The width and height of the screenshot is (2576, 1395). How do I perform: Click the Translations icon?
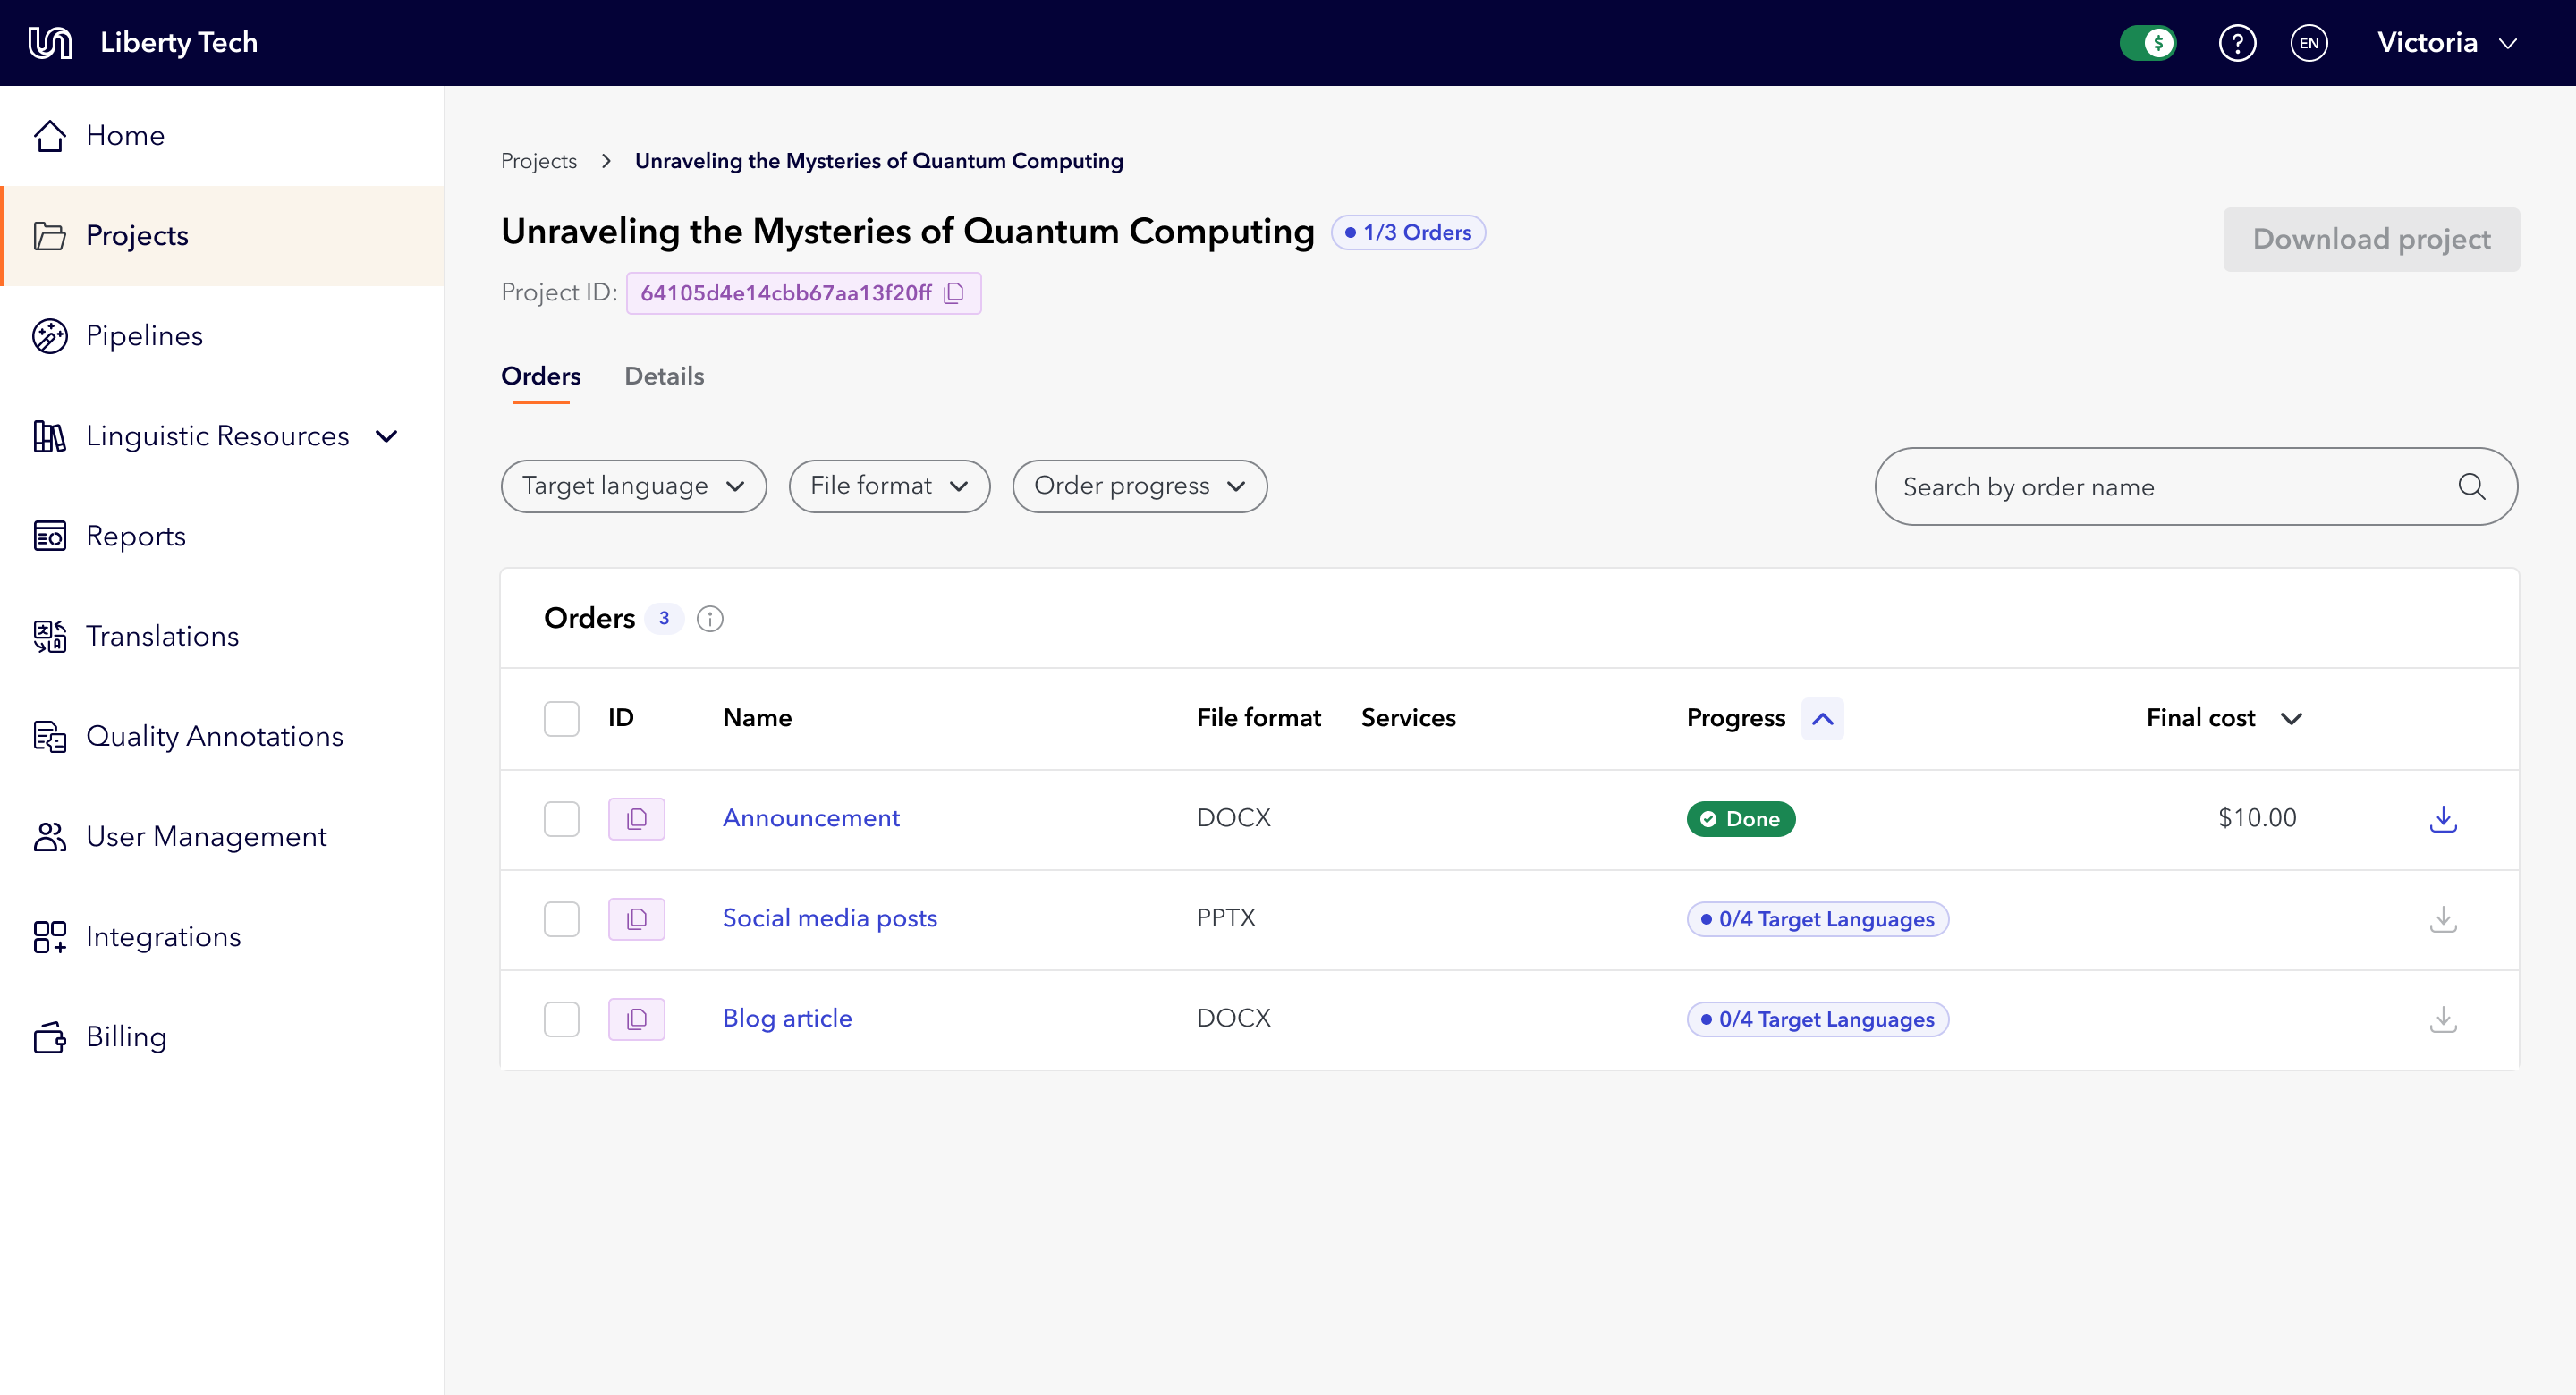click(50, 636)
